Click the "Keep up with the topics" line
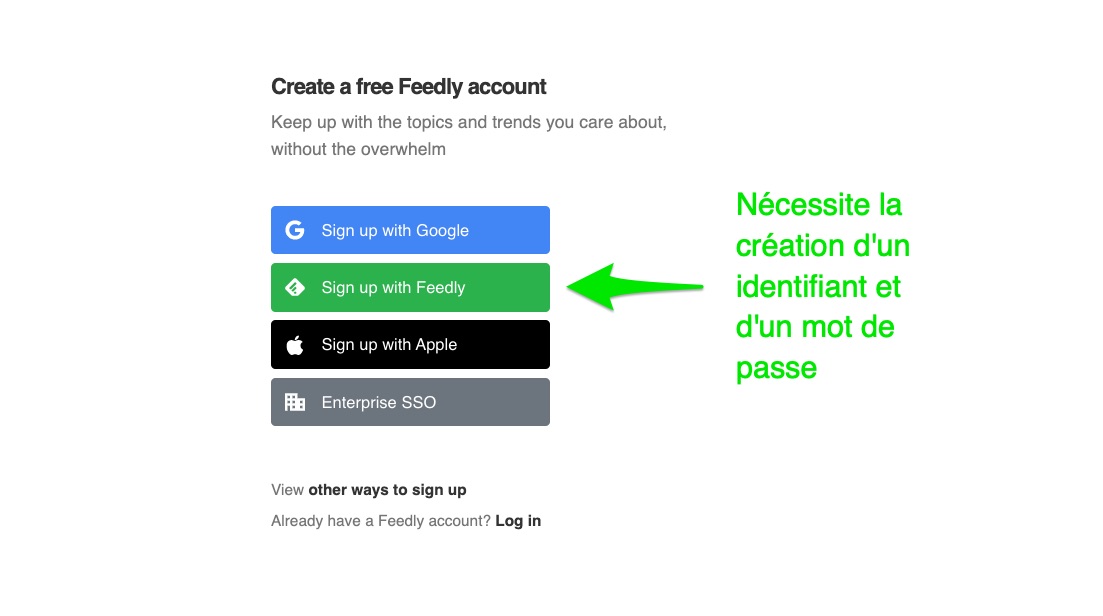The width and height of the screenshot is (1103, 616). (x=468, y=123)
